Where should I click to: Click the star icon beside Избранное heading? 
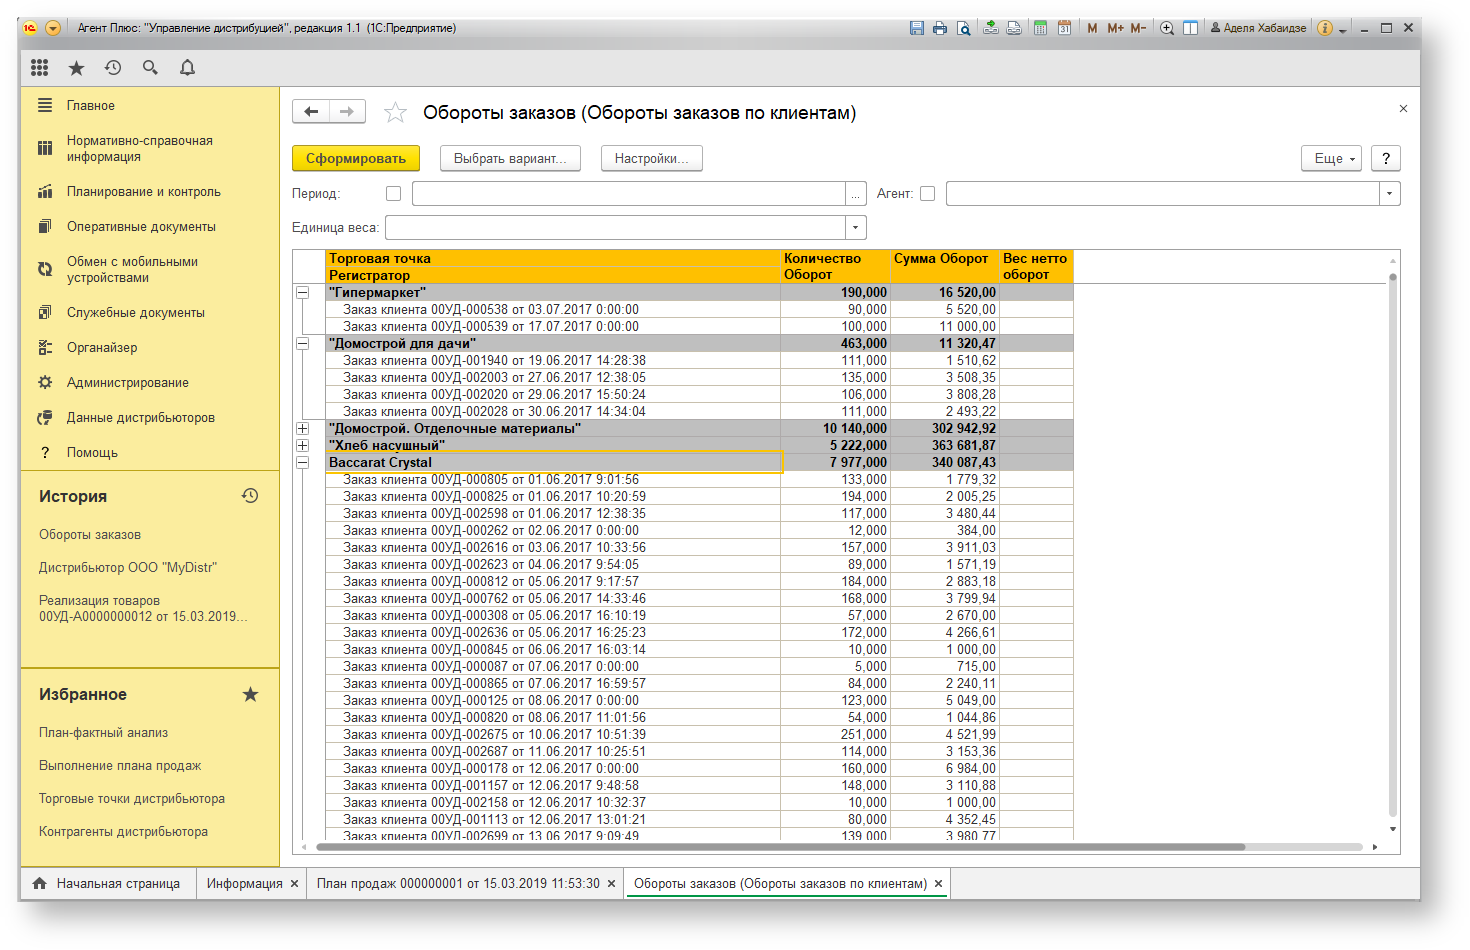[250, 694]
